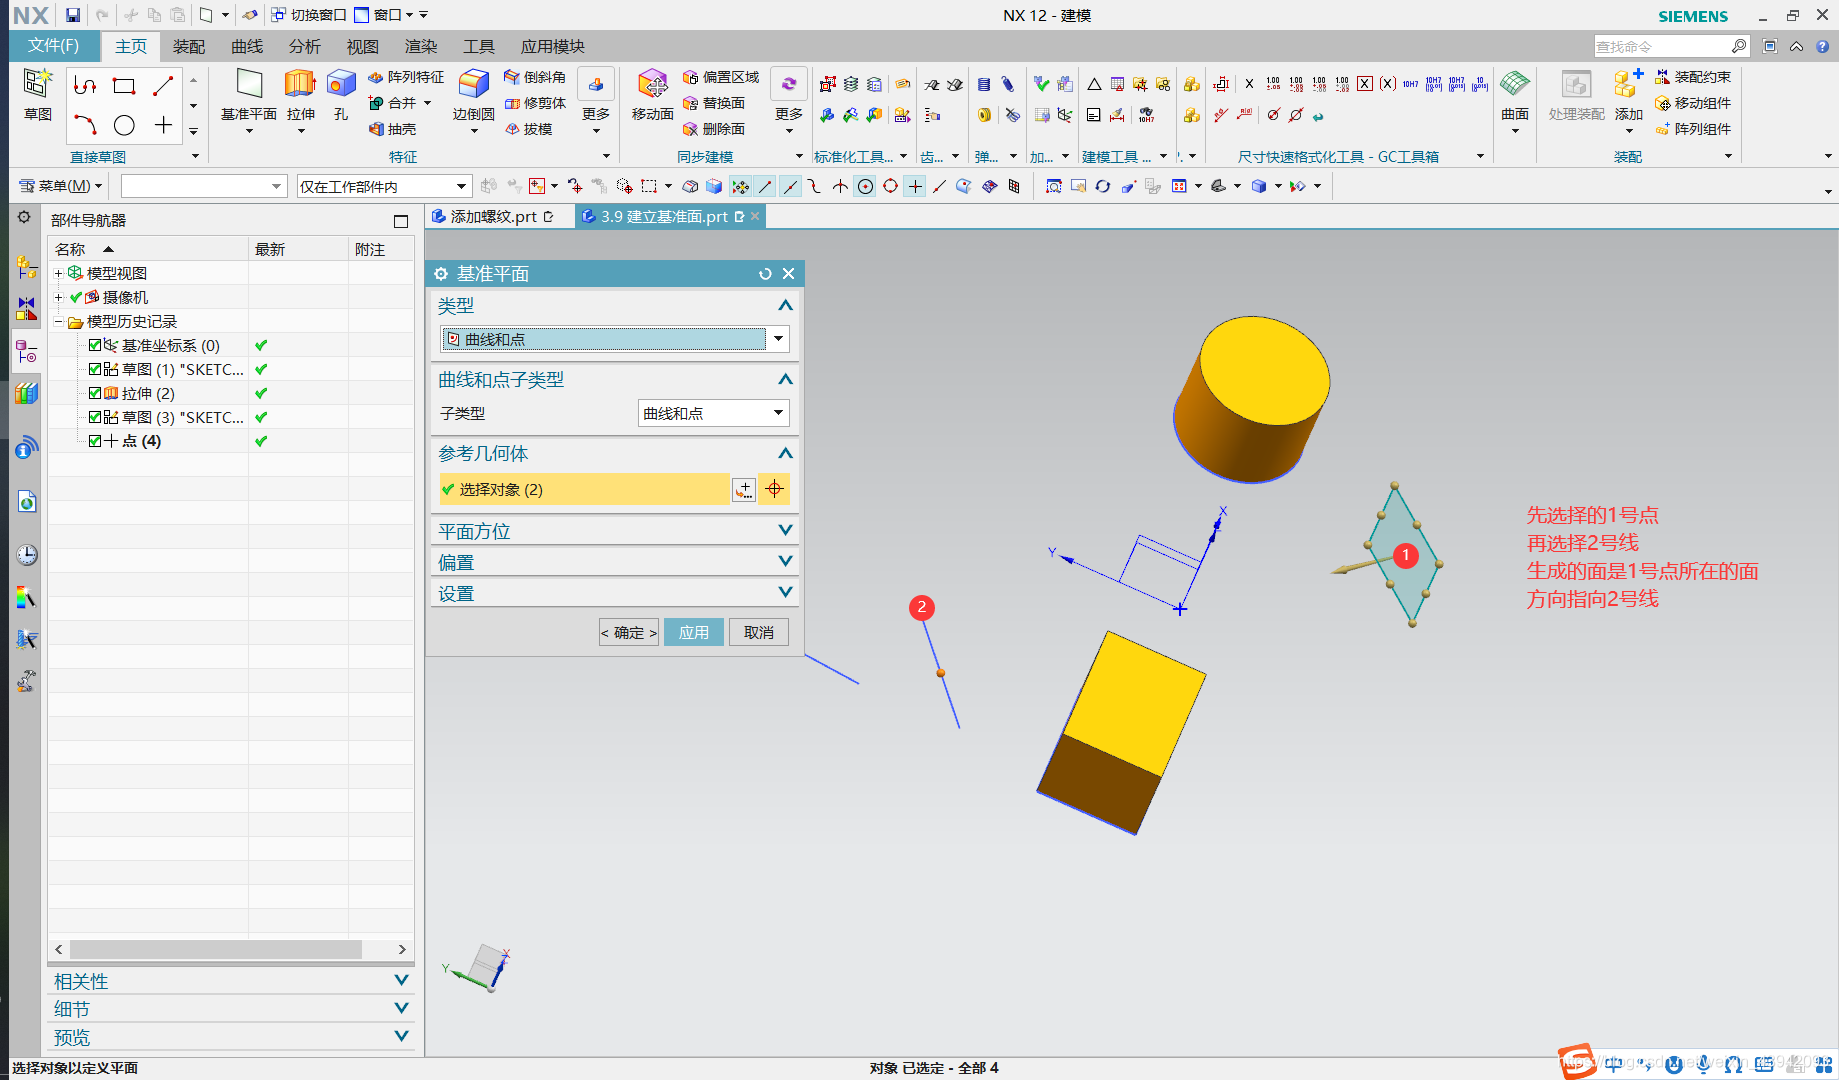Switch to the 分析 ribbon tab
This screenshot has width=1839, height=1080.
(x=304, y=46)
